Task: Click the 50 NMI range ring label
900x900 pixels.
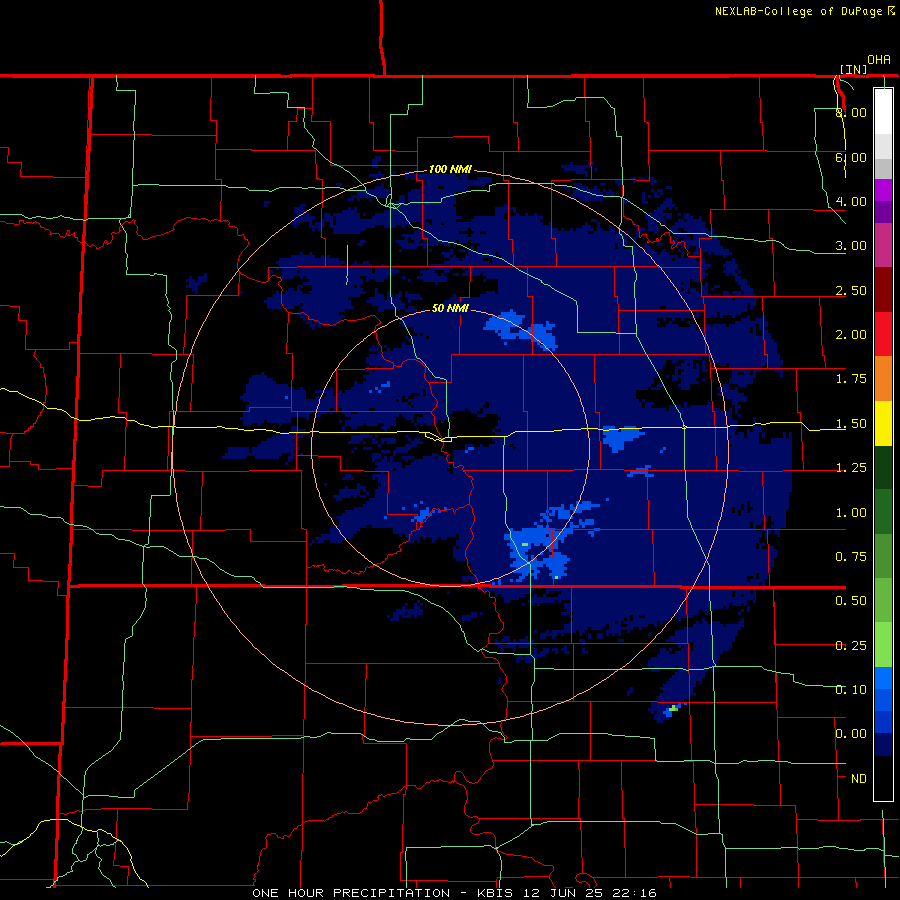Action: 450,308
